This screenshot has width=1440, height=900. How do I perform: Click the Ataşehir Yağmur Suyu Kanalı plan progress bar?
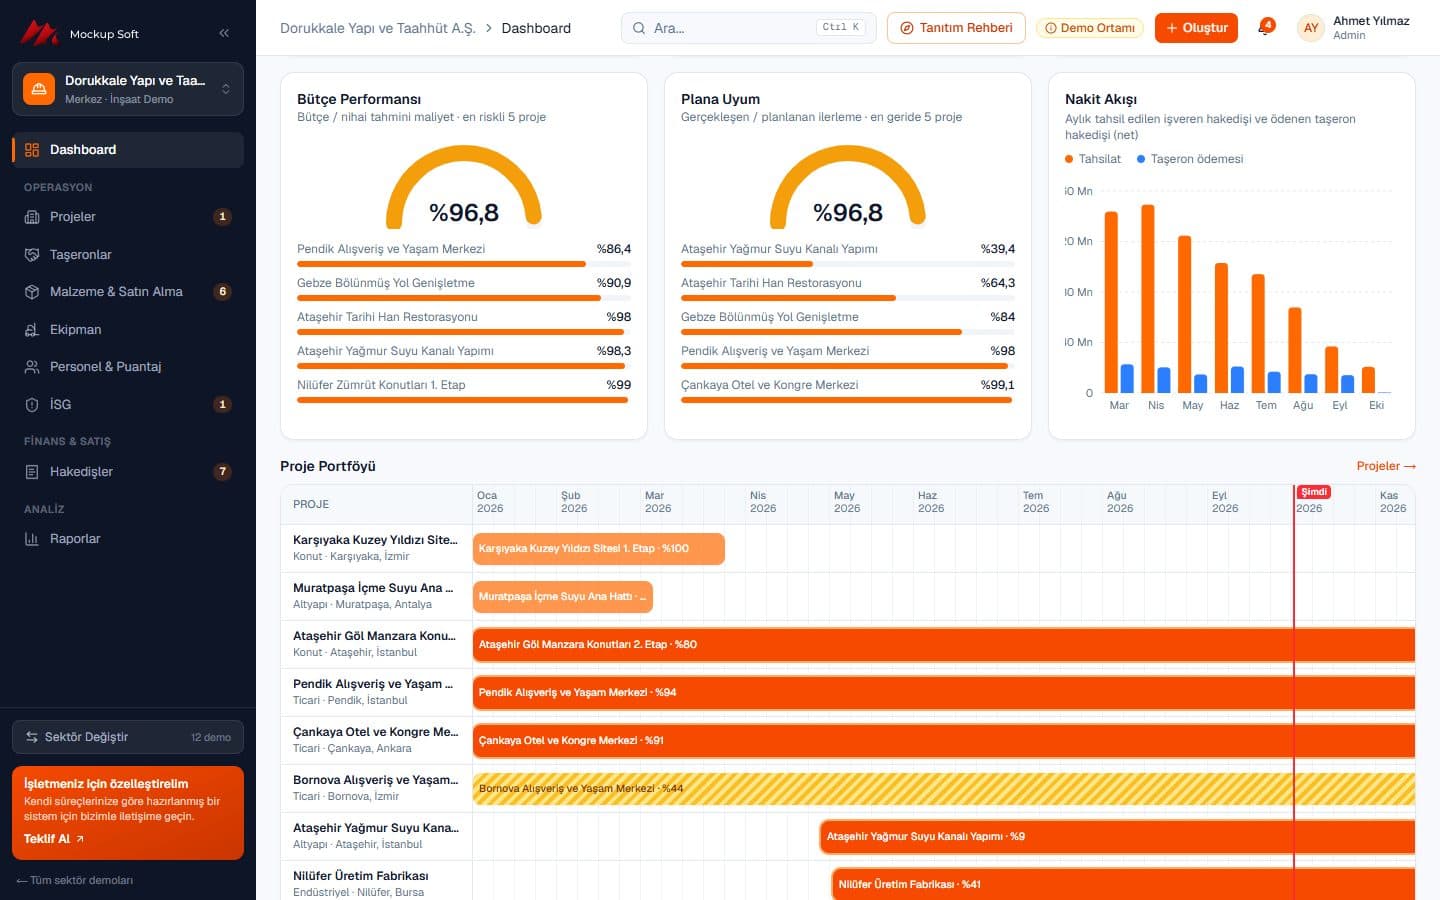point(848,264)
